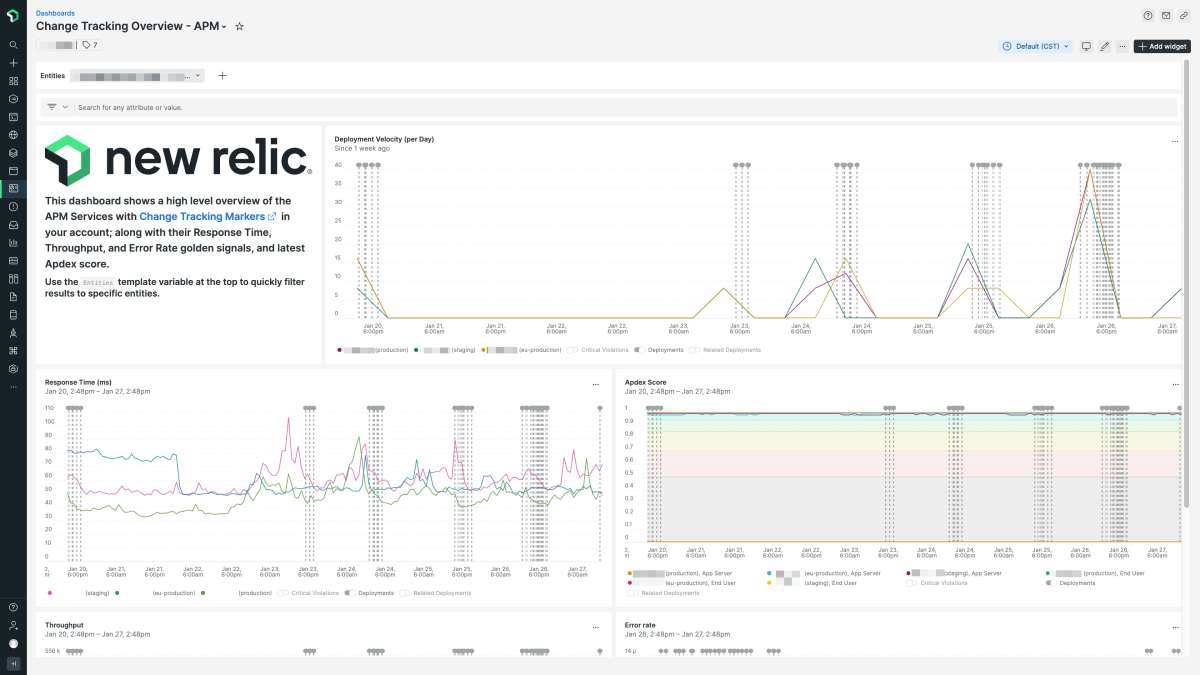Enable Related Deployments in Response Time legend

point(405,593)
